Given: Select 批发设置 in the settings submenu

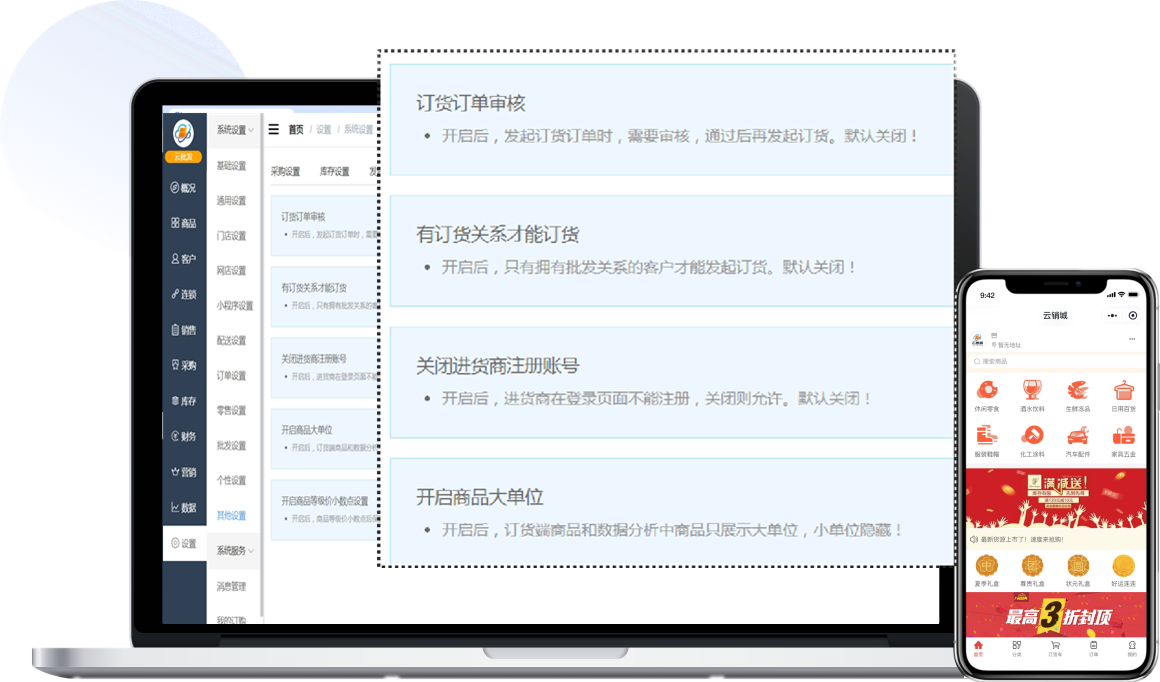Looking at the screenshot, I should coord(231,446).
